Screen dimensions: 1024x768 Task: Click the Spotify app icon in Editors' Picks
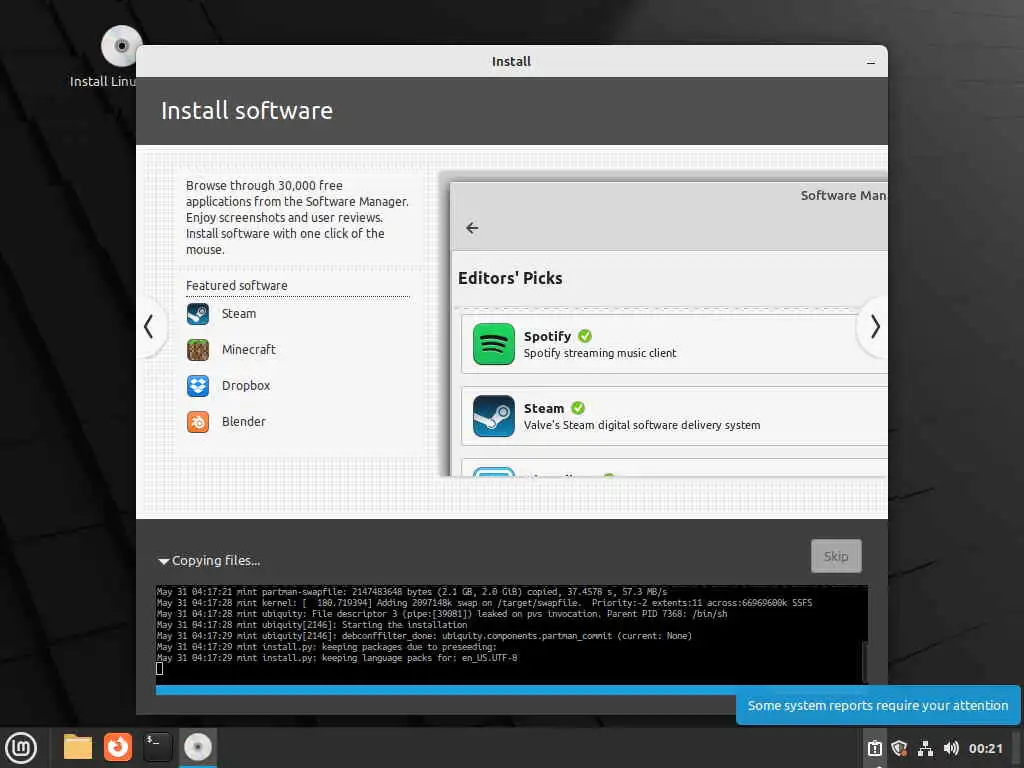[x=494, y=344]
